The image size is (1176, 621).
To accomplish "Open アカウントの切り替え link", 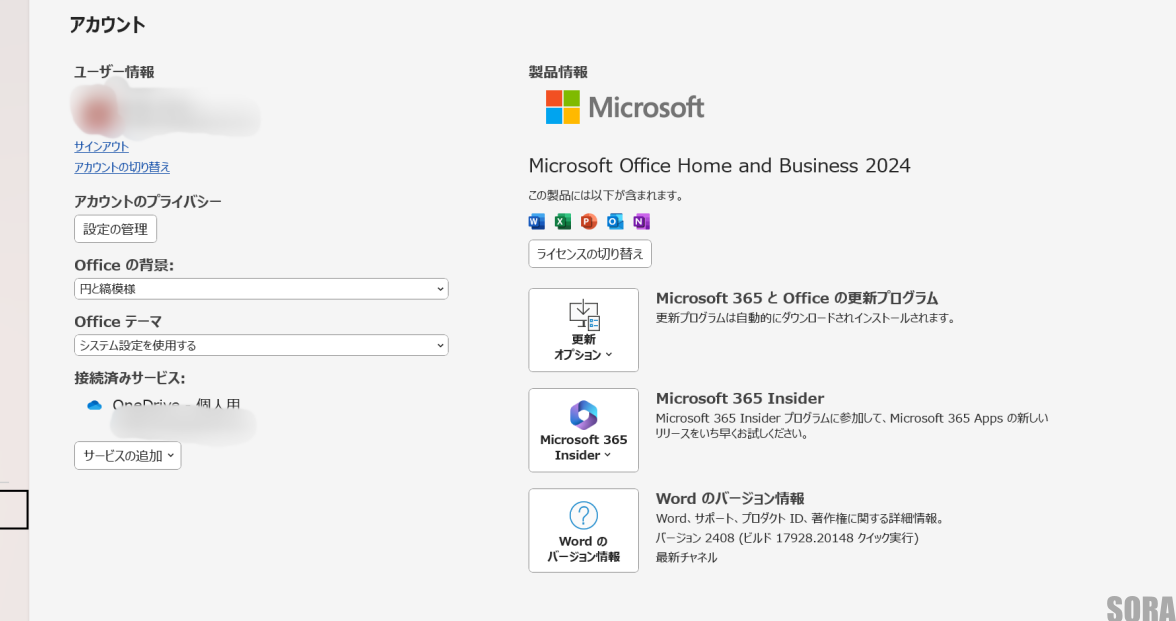I will pos(120,167).
